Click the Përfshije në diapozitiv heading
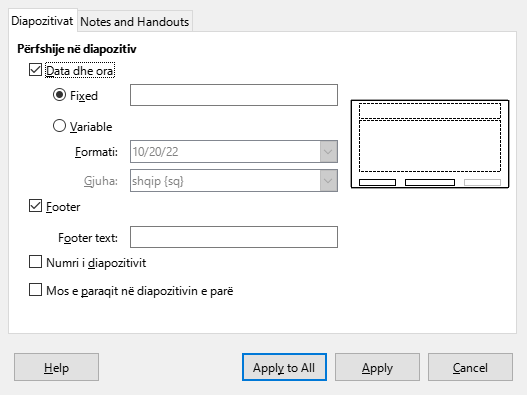 coord(77,49)
